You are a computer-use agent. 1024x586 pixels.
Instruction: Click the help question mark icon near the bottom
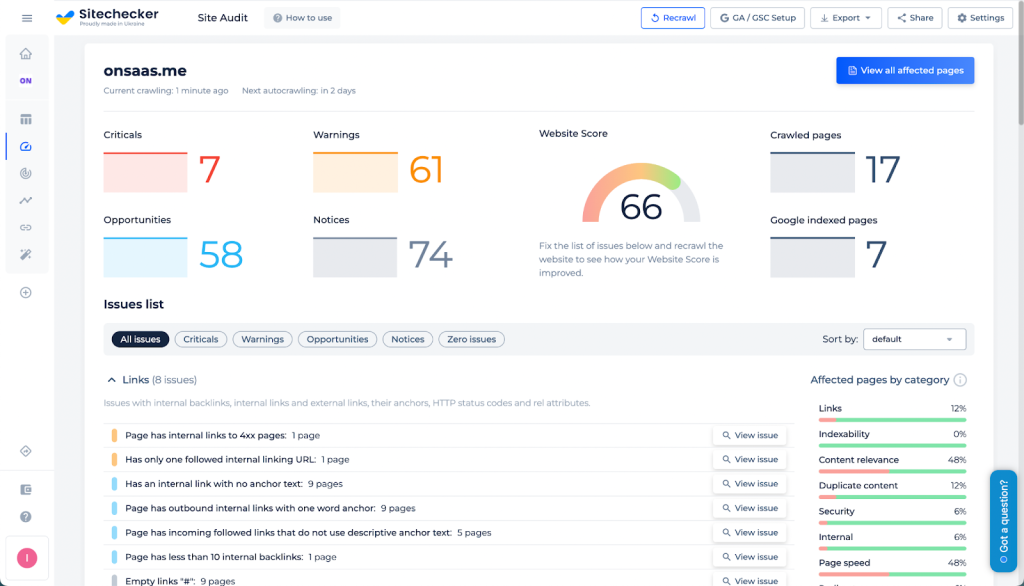coord(27,516)
